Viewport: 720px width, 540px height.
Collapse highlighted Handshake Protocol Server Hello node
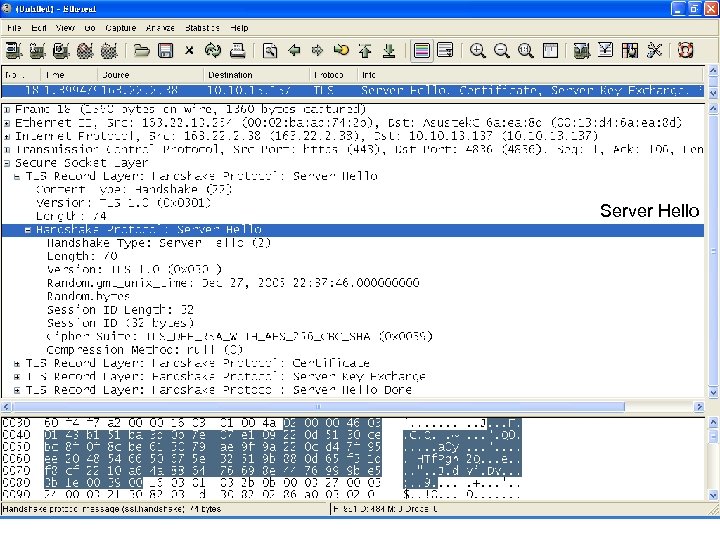coord(28,230)
